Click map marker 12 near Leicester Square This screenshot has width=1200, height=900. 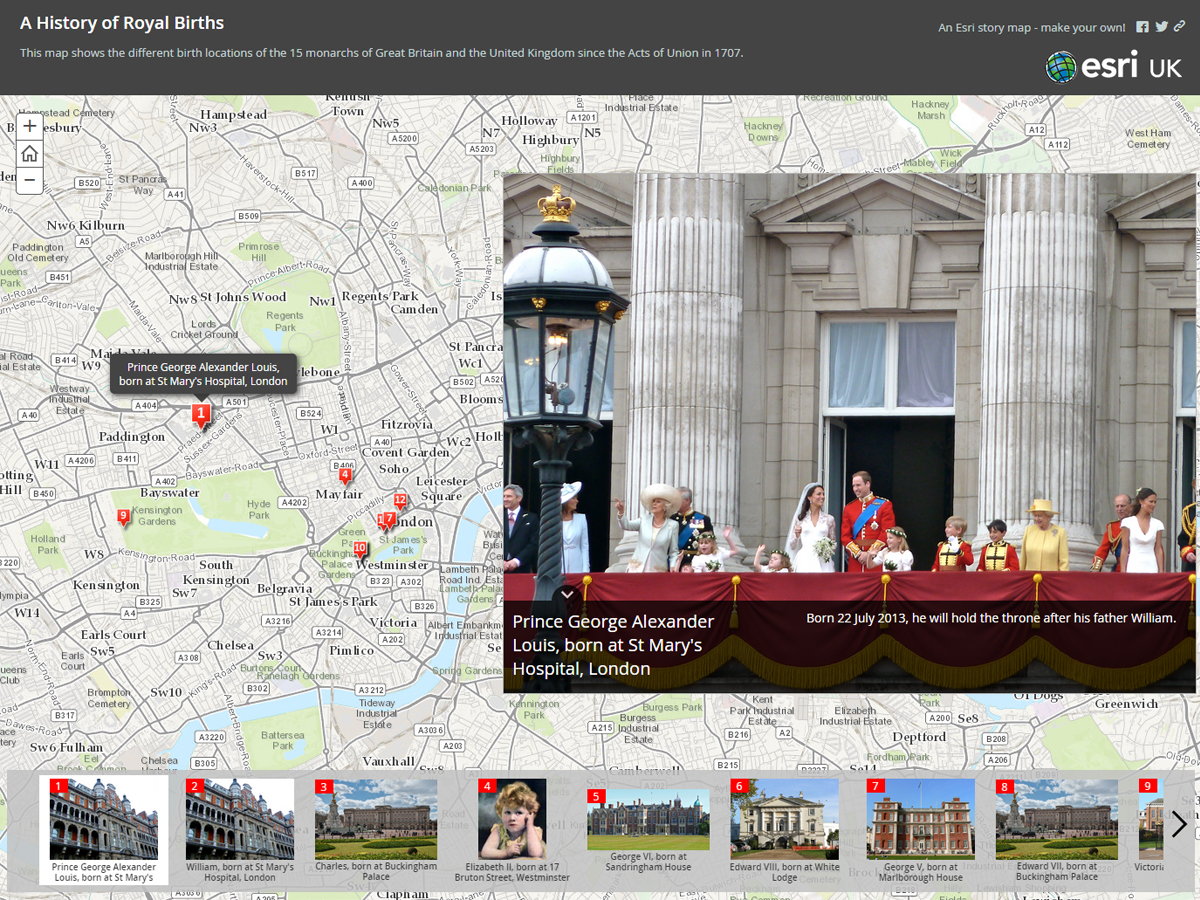[x=400, y=500]
